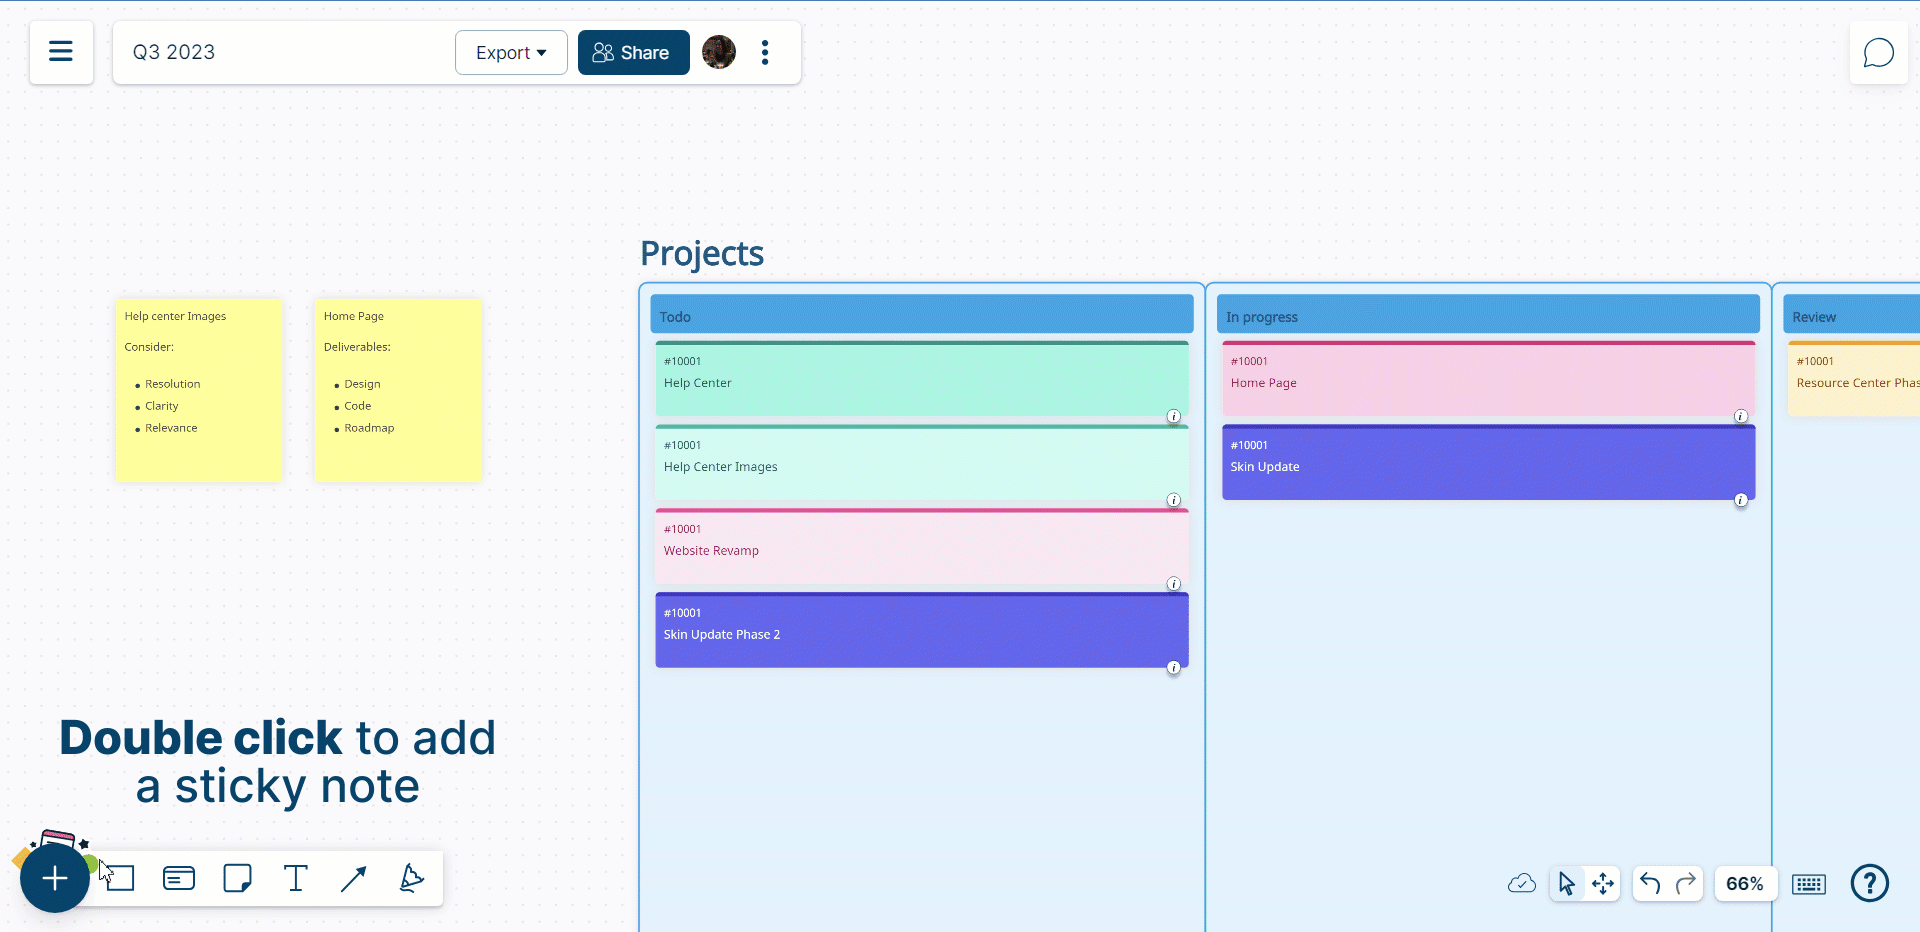Click the help question mark icon
The image size is (1920, 932).
click(1869, 883)
